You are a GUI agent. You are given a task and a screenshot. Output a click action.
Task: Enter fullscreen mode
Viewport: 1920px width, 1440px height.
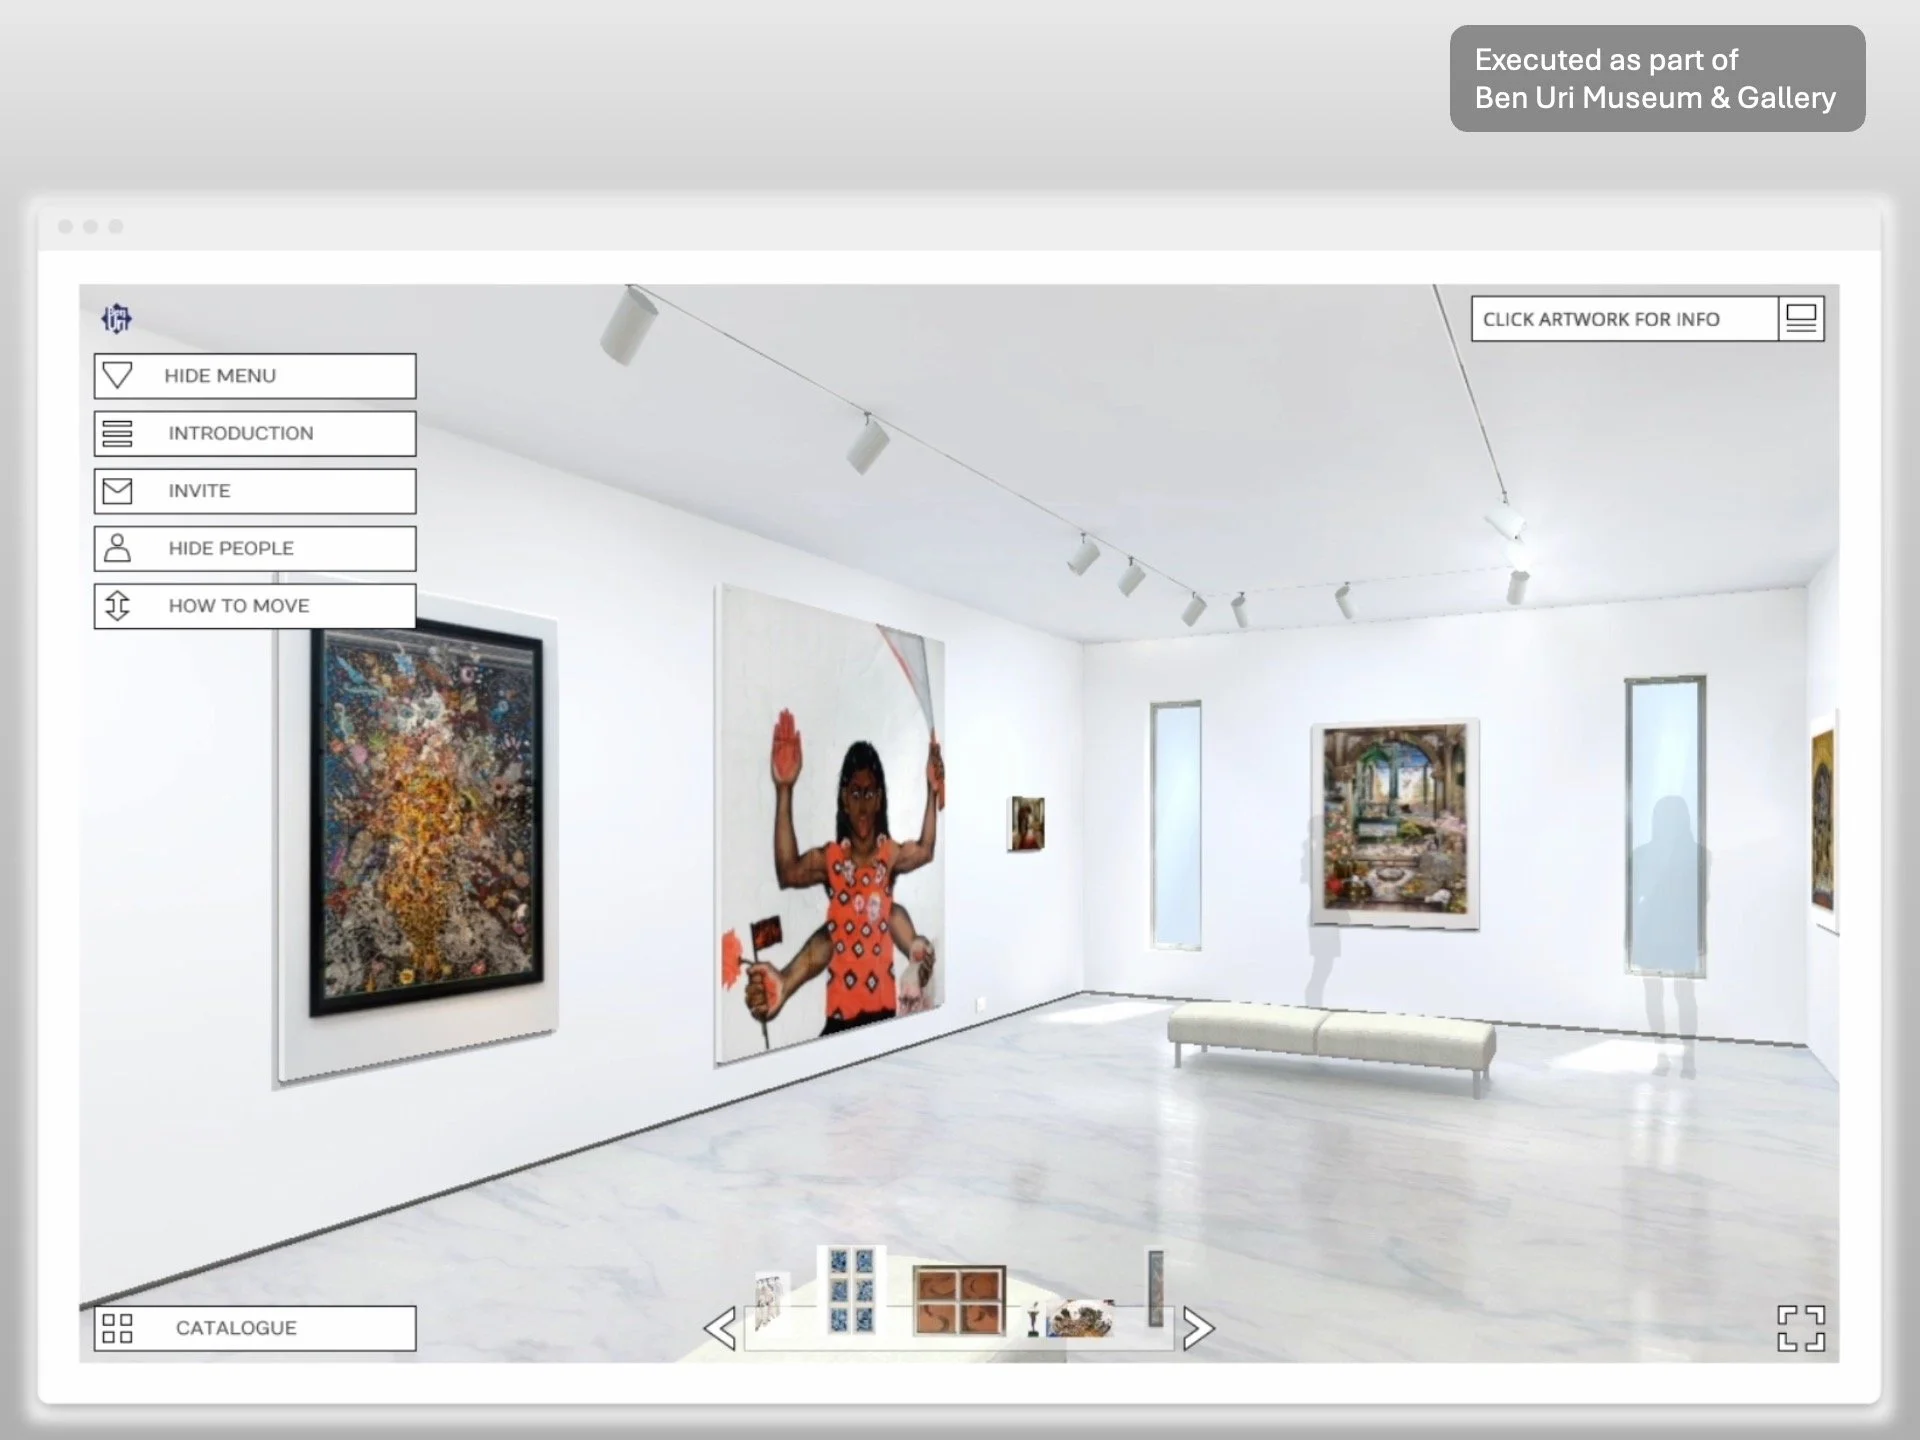click(1800, 1328)
